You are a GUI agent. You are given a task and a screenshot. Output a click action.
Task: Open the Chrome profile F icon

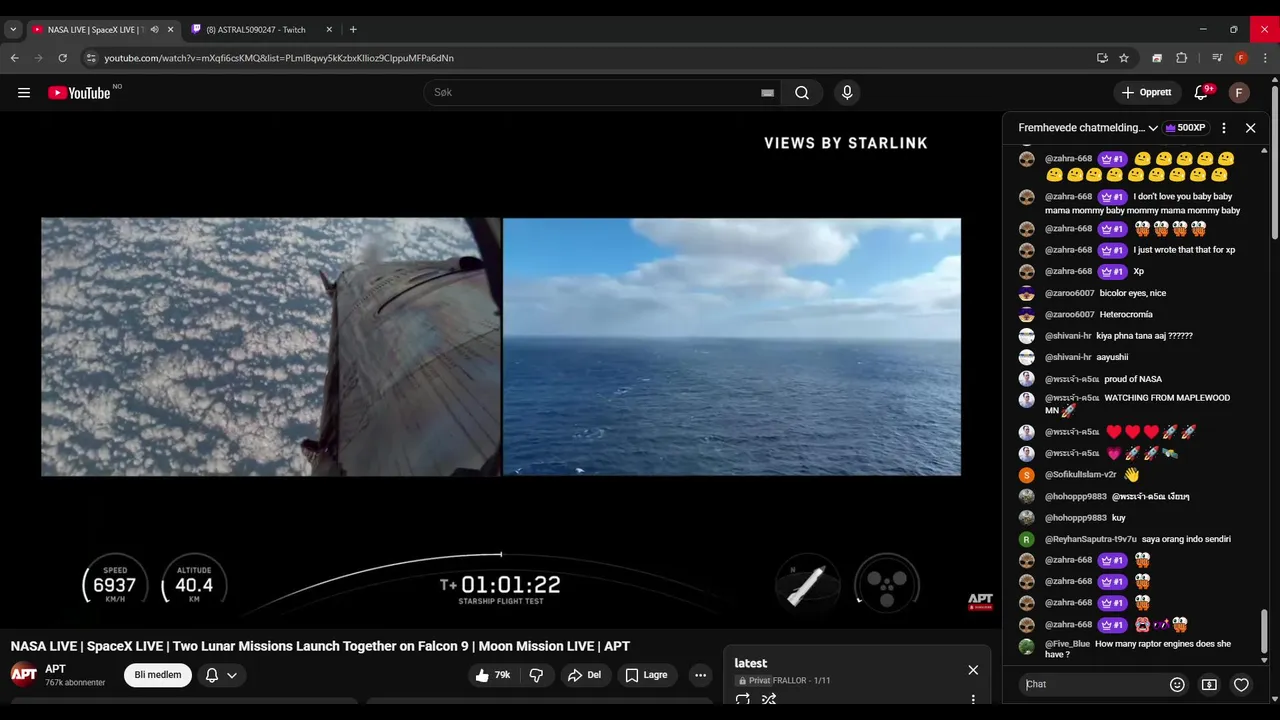tap(1241, 58)
